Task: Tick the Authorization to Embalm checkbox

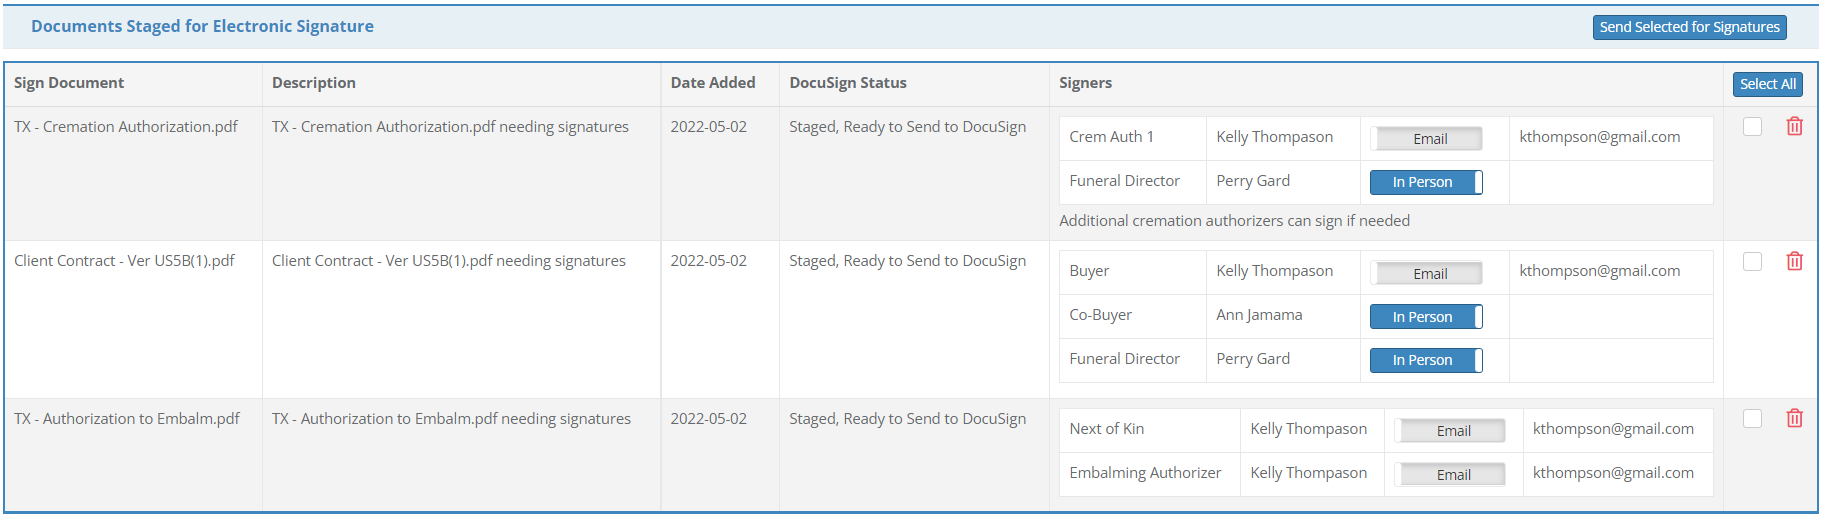Action: click(x=1752, y=419)
